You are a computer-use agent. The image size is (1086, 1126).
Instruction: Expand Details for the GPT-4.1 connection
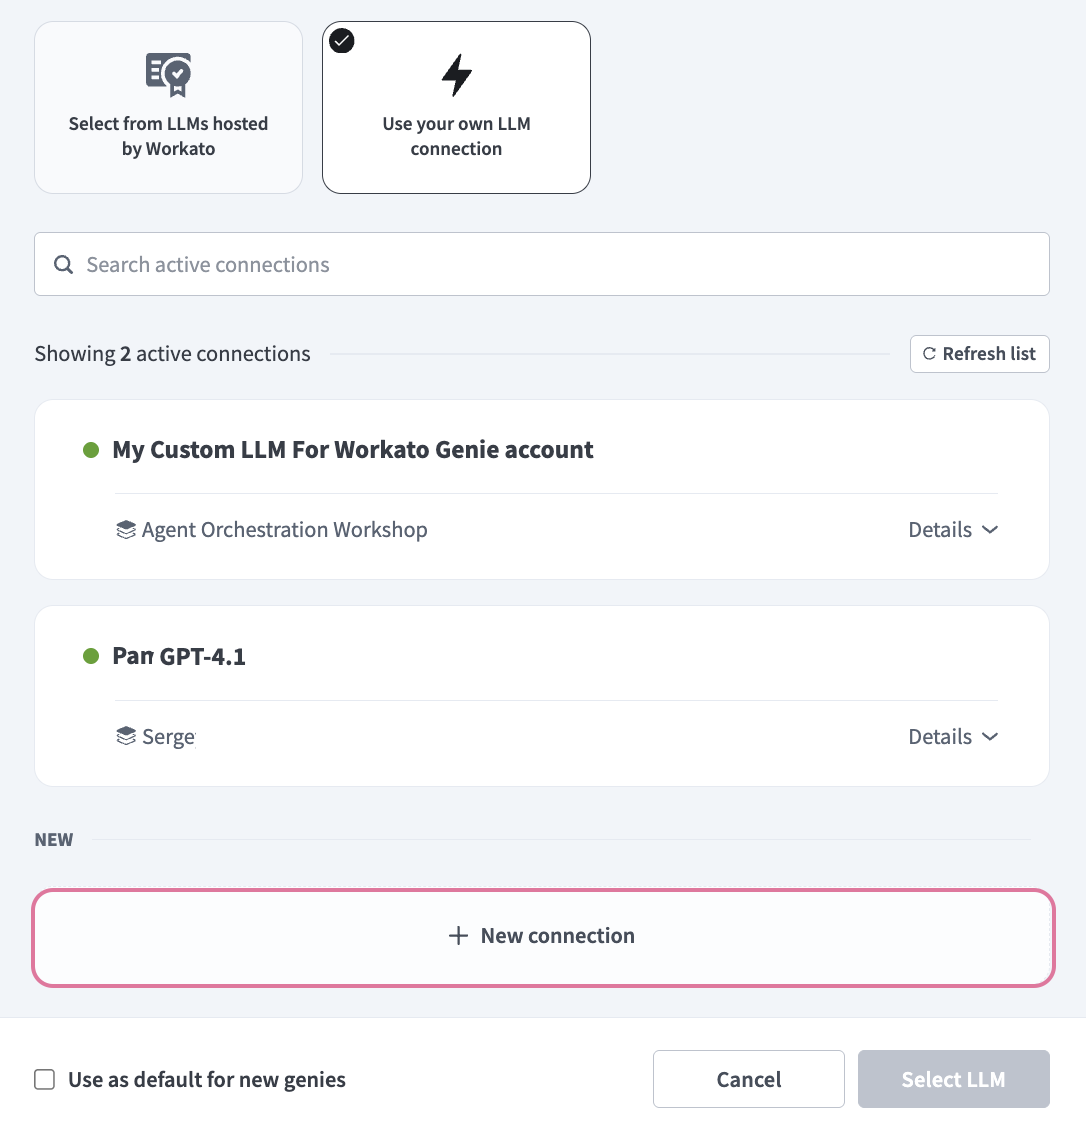pos(952,737)
